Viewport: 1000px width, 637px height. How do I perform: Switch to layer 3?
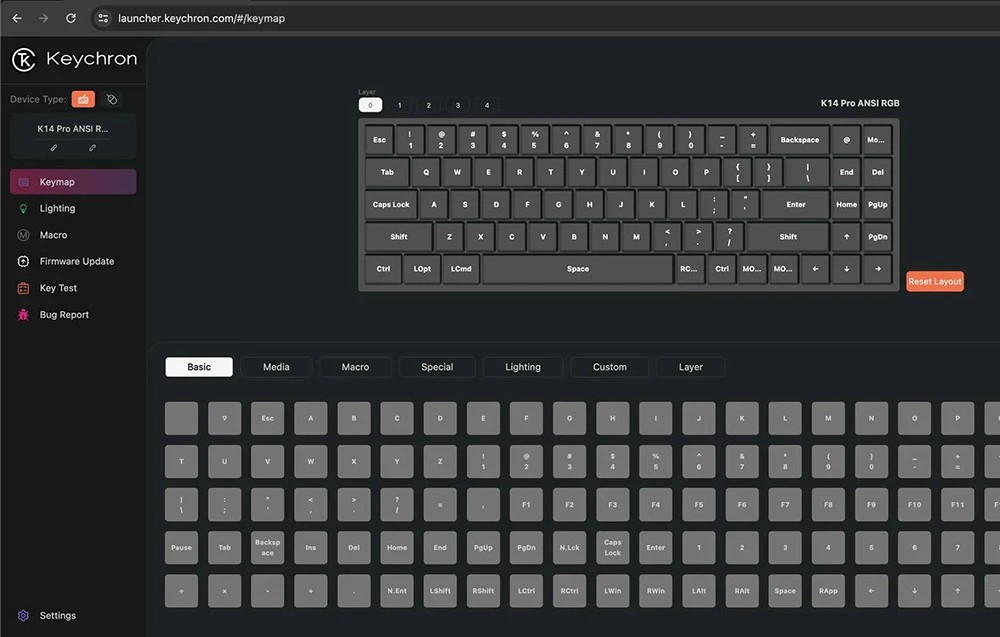click(458, 105)
